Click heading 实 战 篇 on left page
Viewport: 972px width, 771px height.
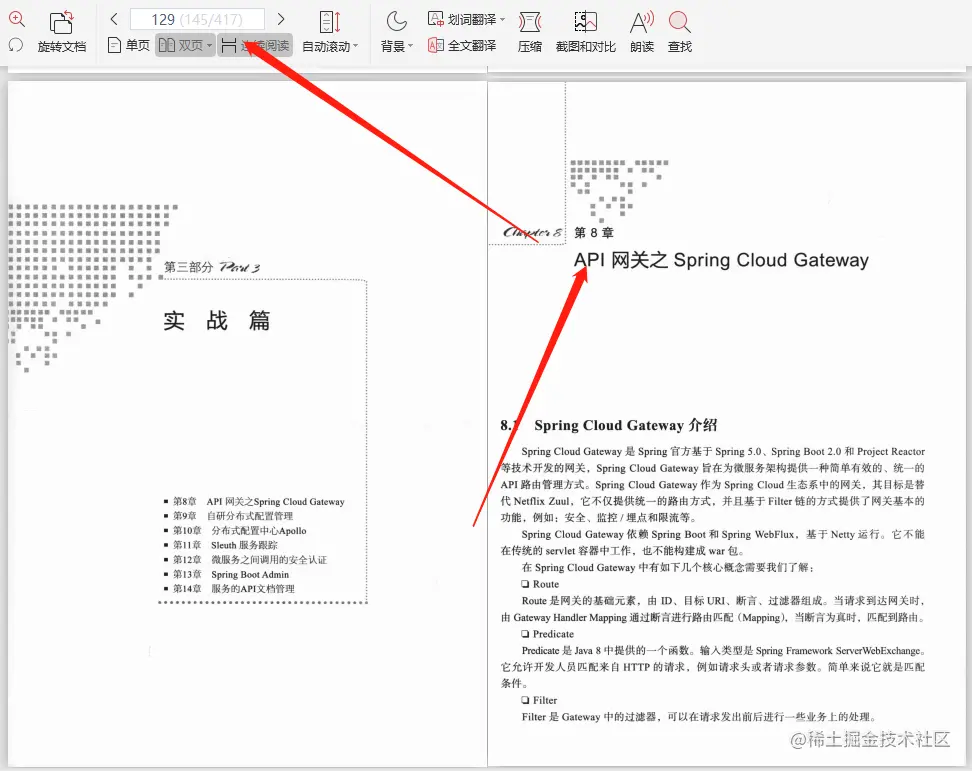[217, 321]
